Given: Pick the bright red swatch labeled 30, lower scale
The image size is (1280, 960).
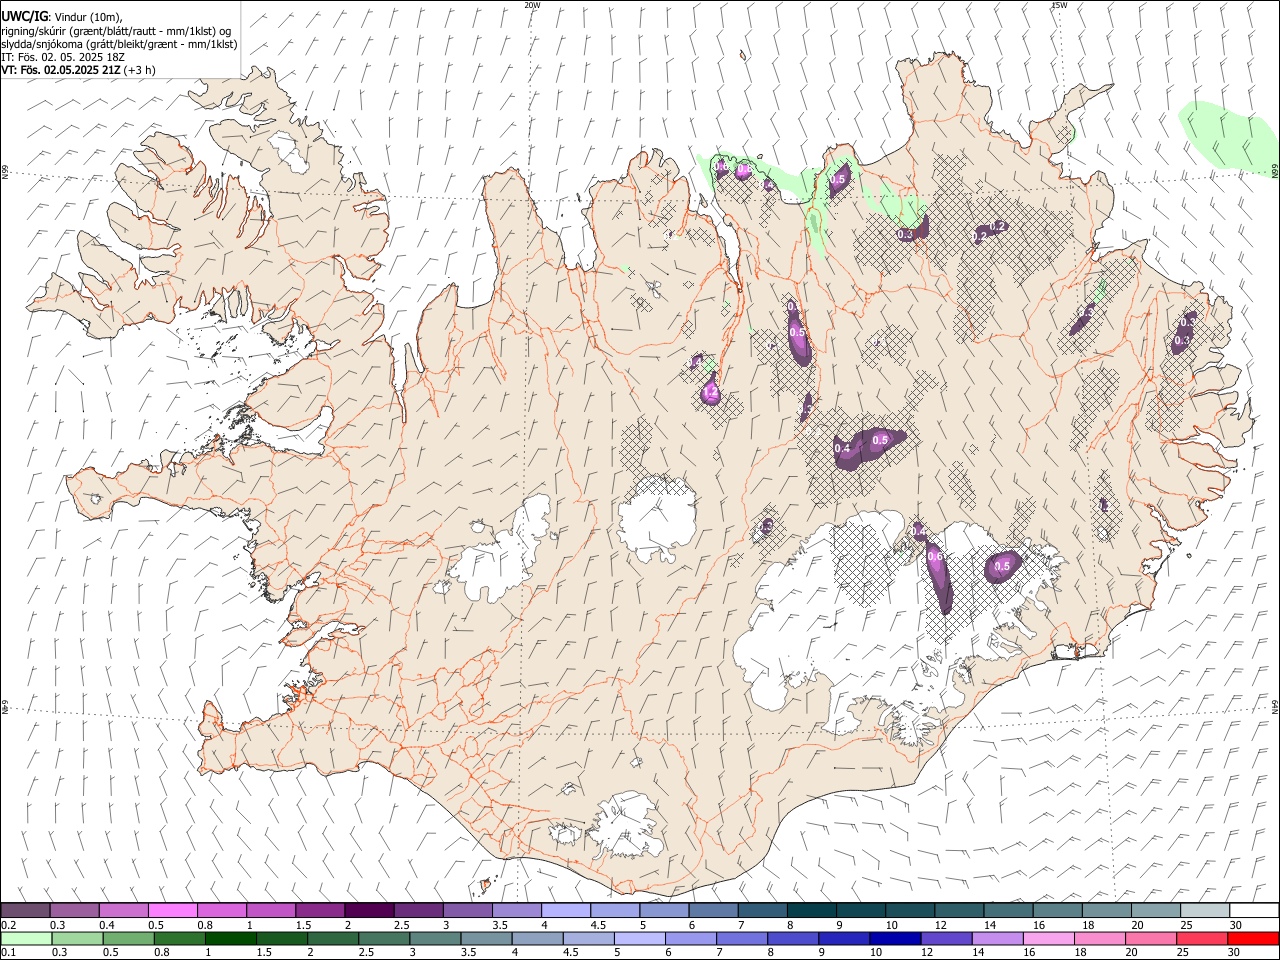Looking at the screenshot, I should click(1252, 938).
